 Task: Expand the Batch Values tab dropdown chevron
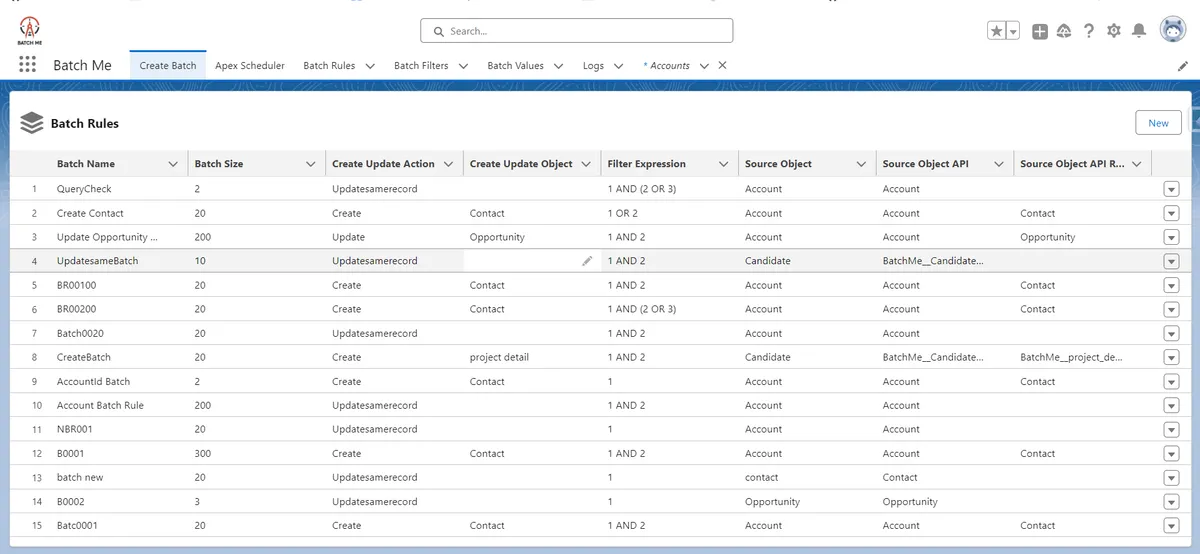558,66
